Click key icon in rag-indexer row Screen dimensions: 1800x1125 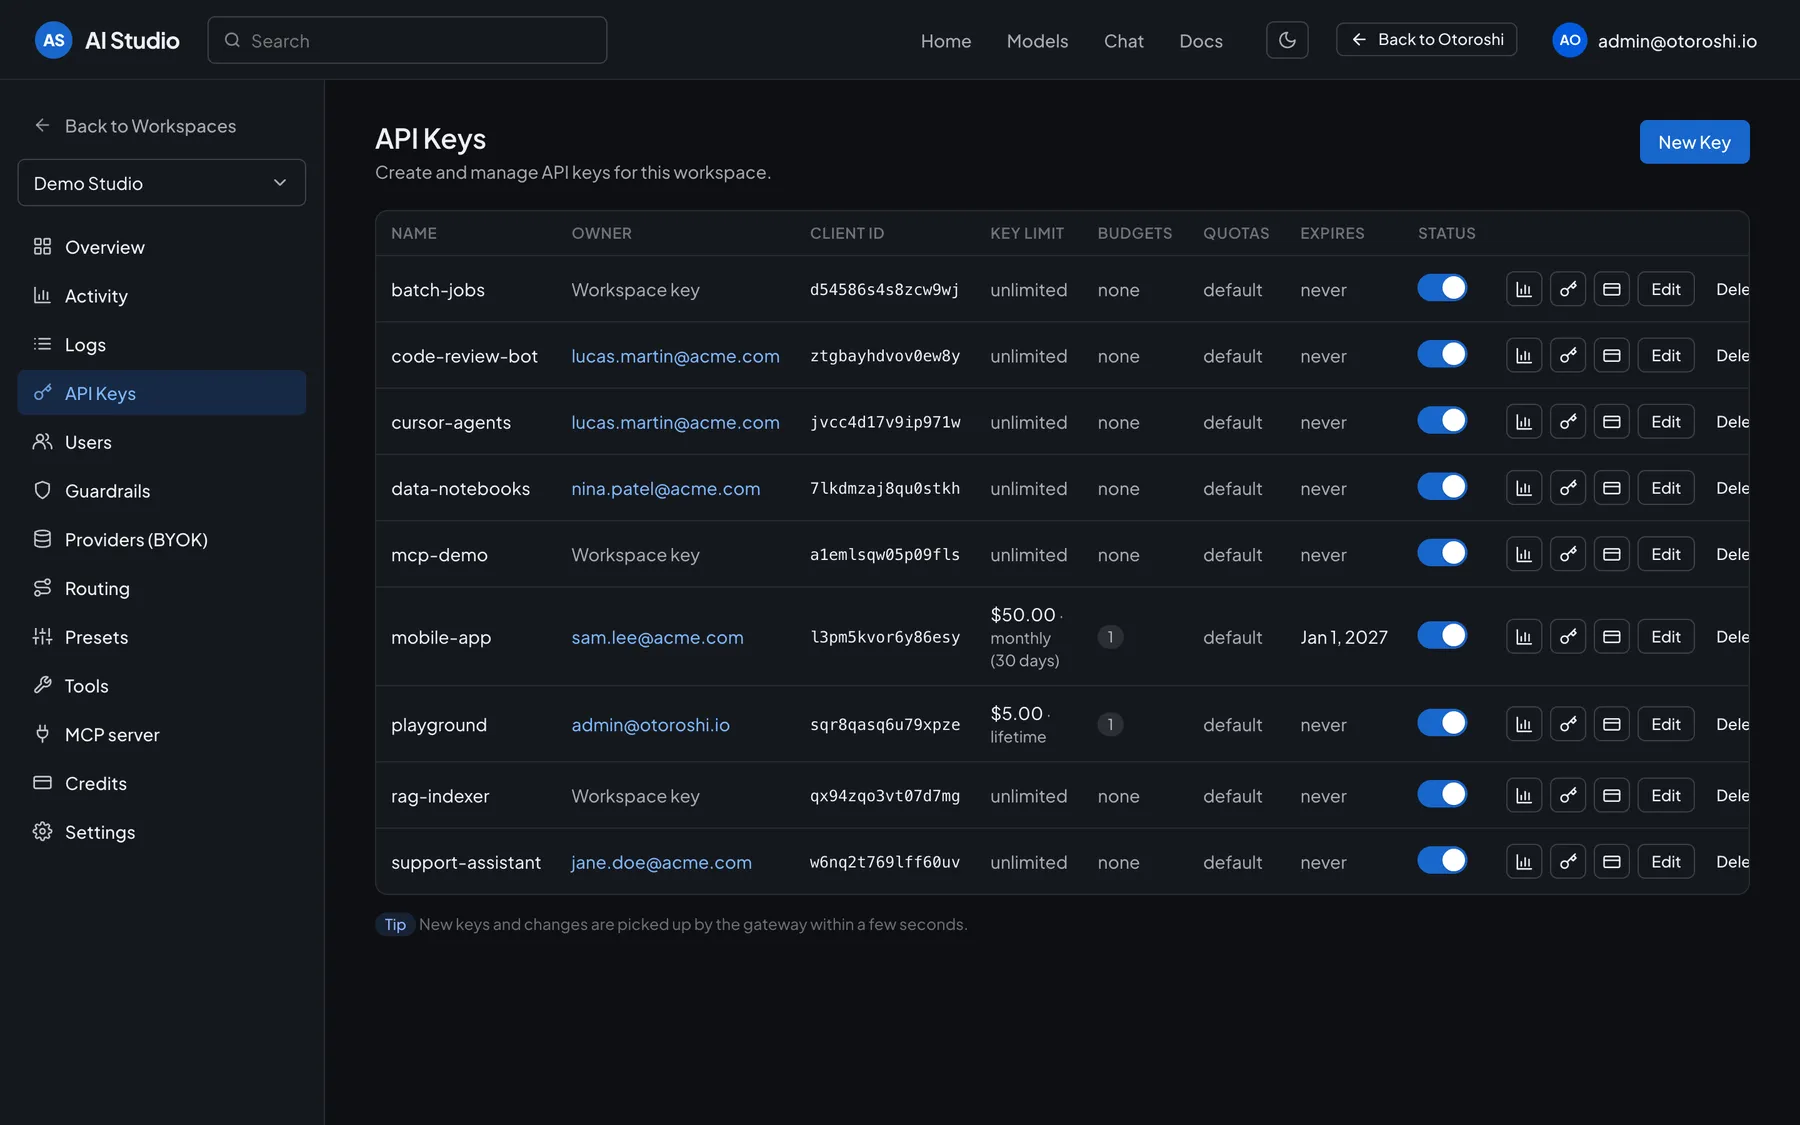pos(1568,795)
